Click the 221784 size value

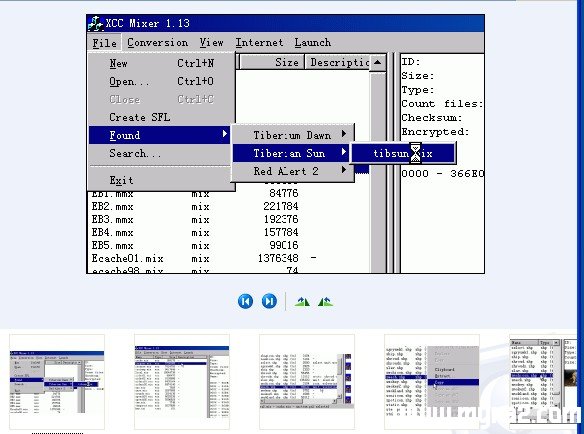tap(280, 206)
